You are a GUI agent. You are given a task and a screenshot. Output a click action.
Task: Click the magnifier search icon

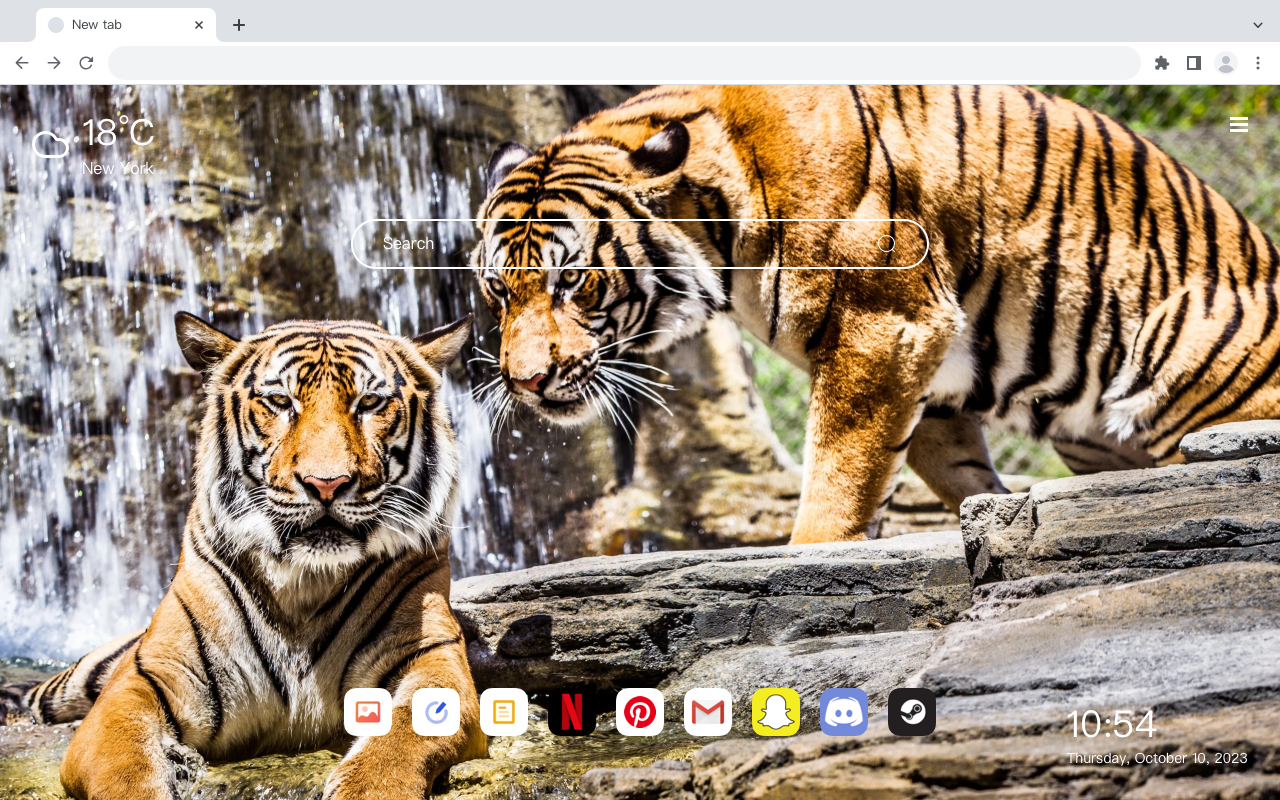click(886, 244)
